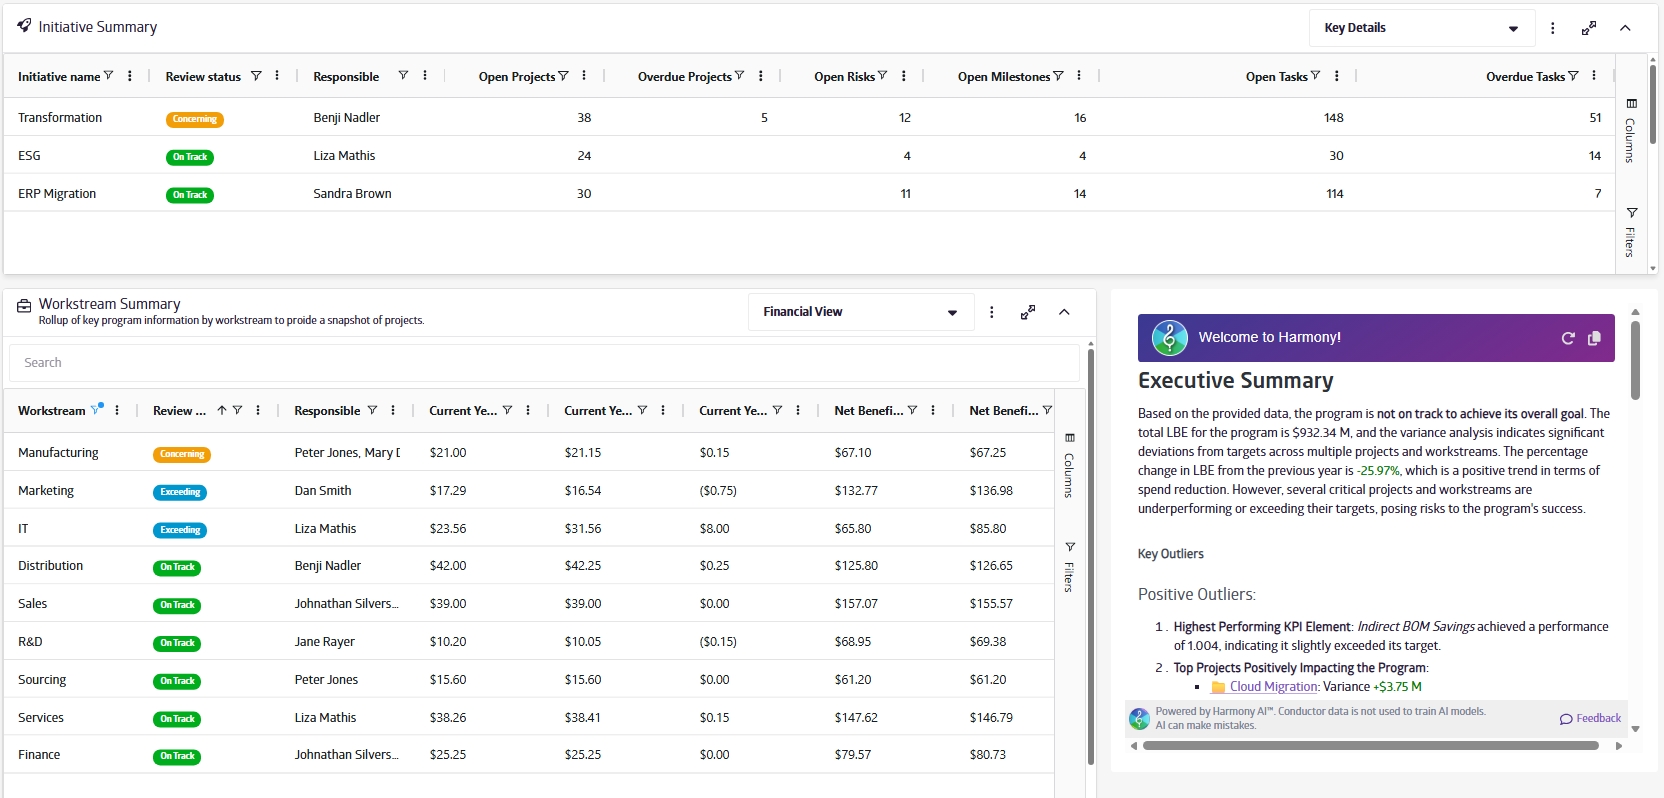The width and height of the screenshot is (1664, 798).
Task: Click the $147.62 value in Services row
Action: pos(856,718)
